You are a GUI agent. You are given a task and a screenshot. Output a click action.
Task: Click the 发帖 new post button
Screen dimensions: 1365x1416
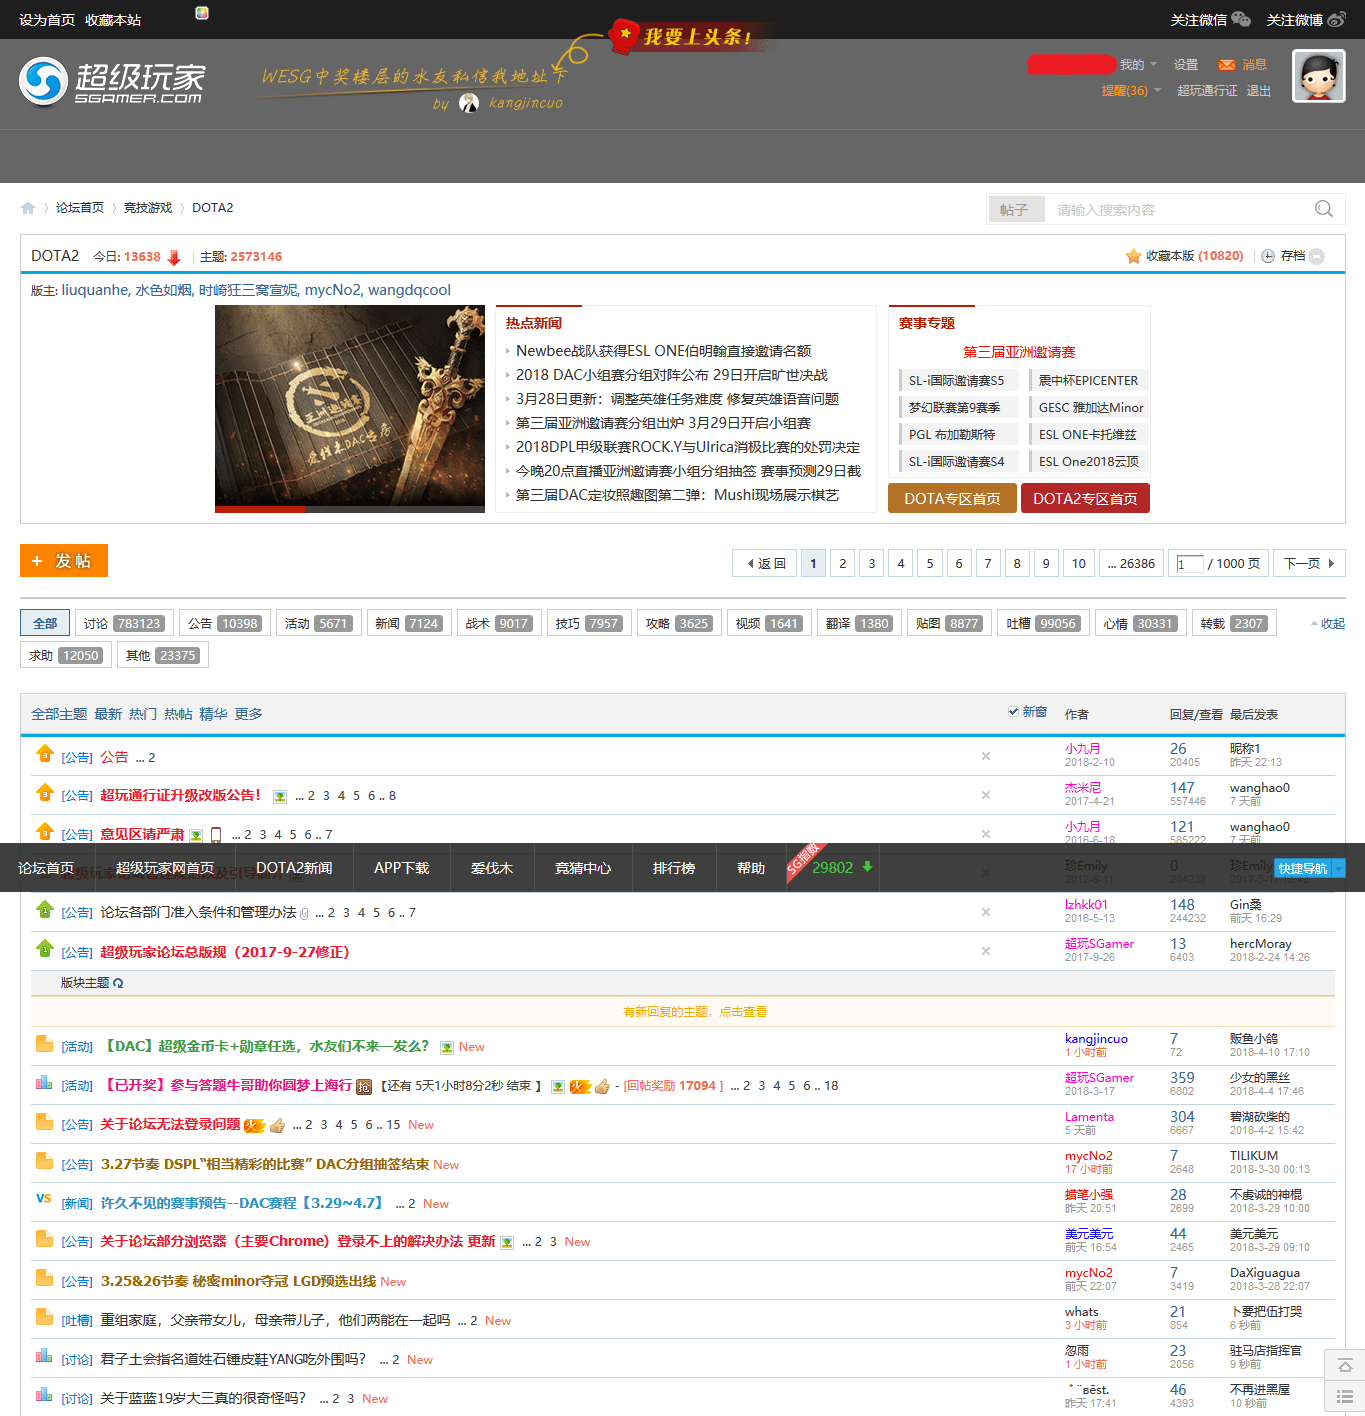64,561
